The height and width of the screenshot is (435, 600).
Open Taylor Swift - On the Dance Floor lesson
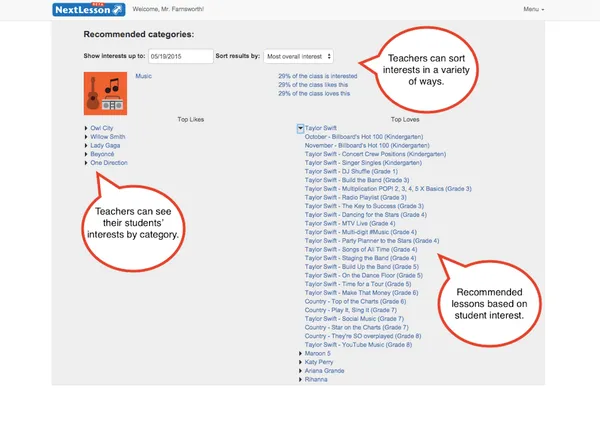(364, 275)
